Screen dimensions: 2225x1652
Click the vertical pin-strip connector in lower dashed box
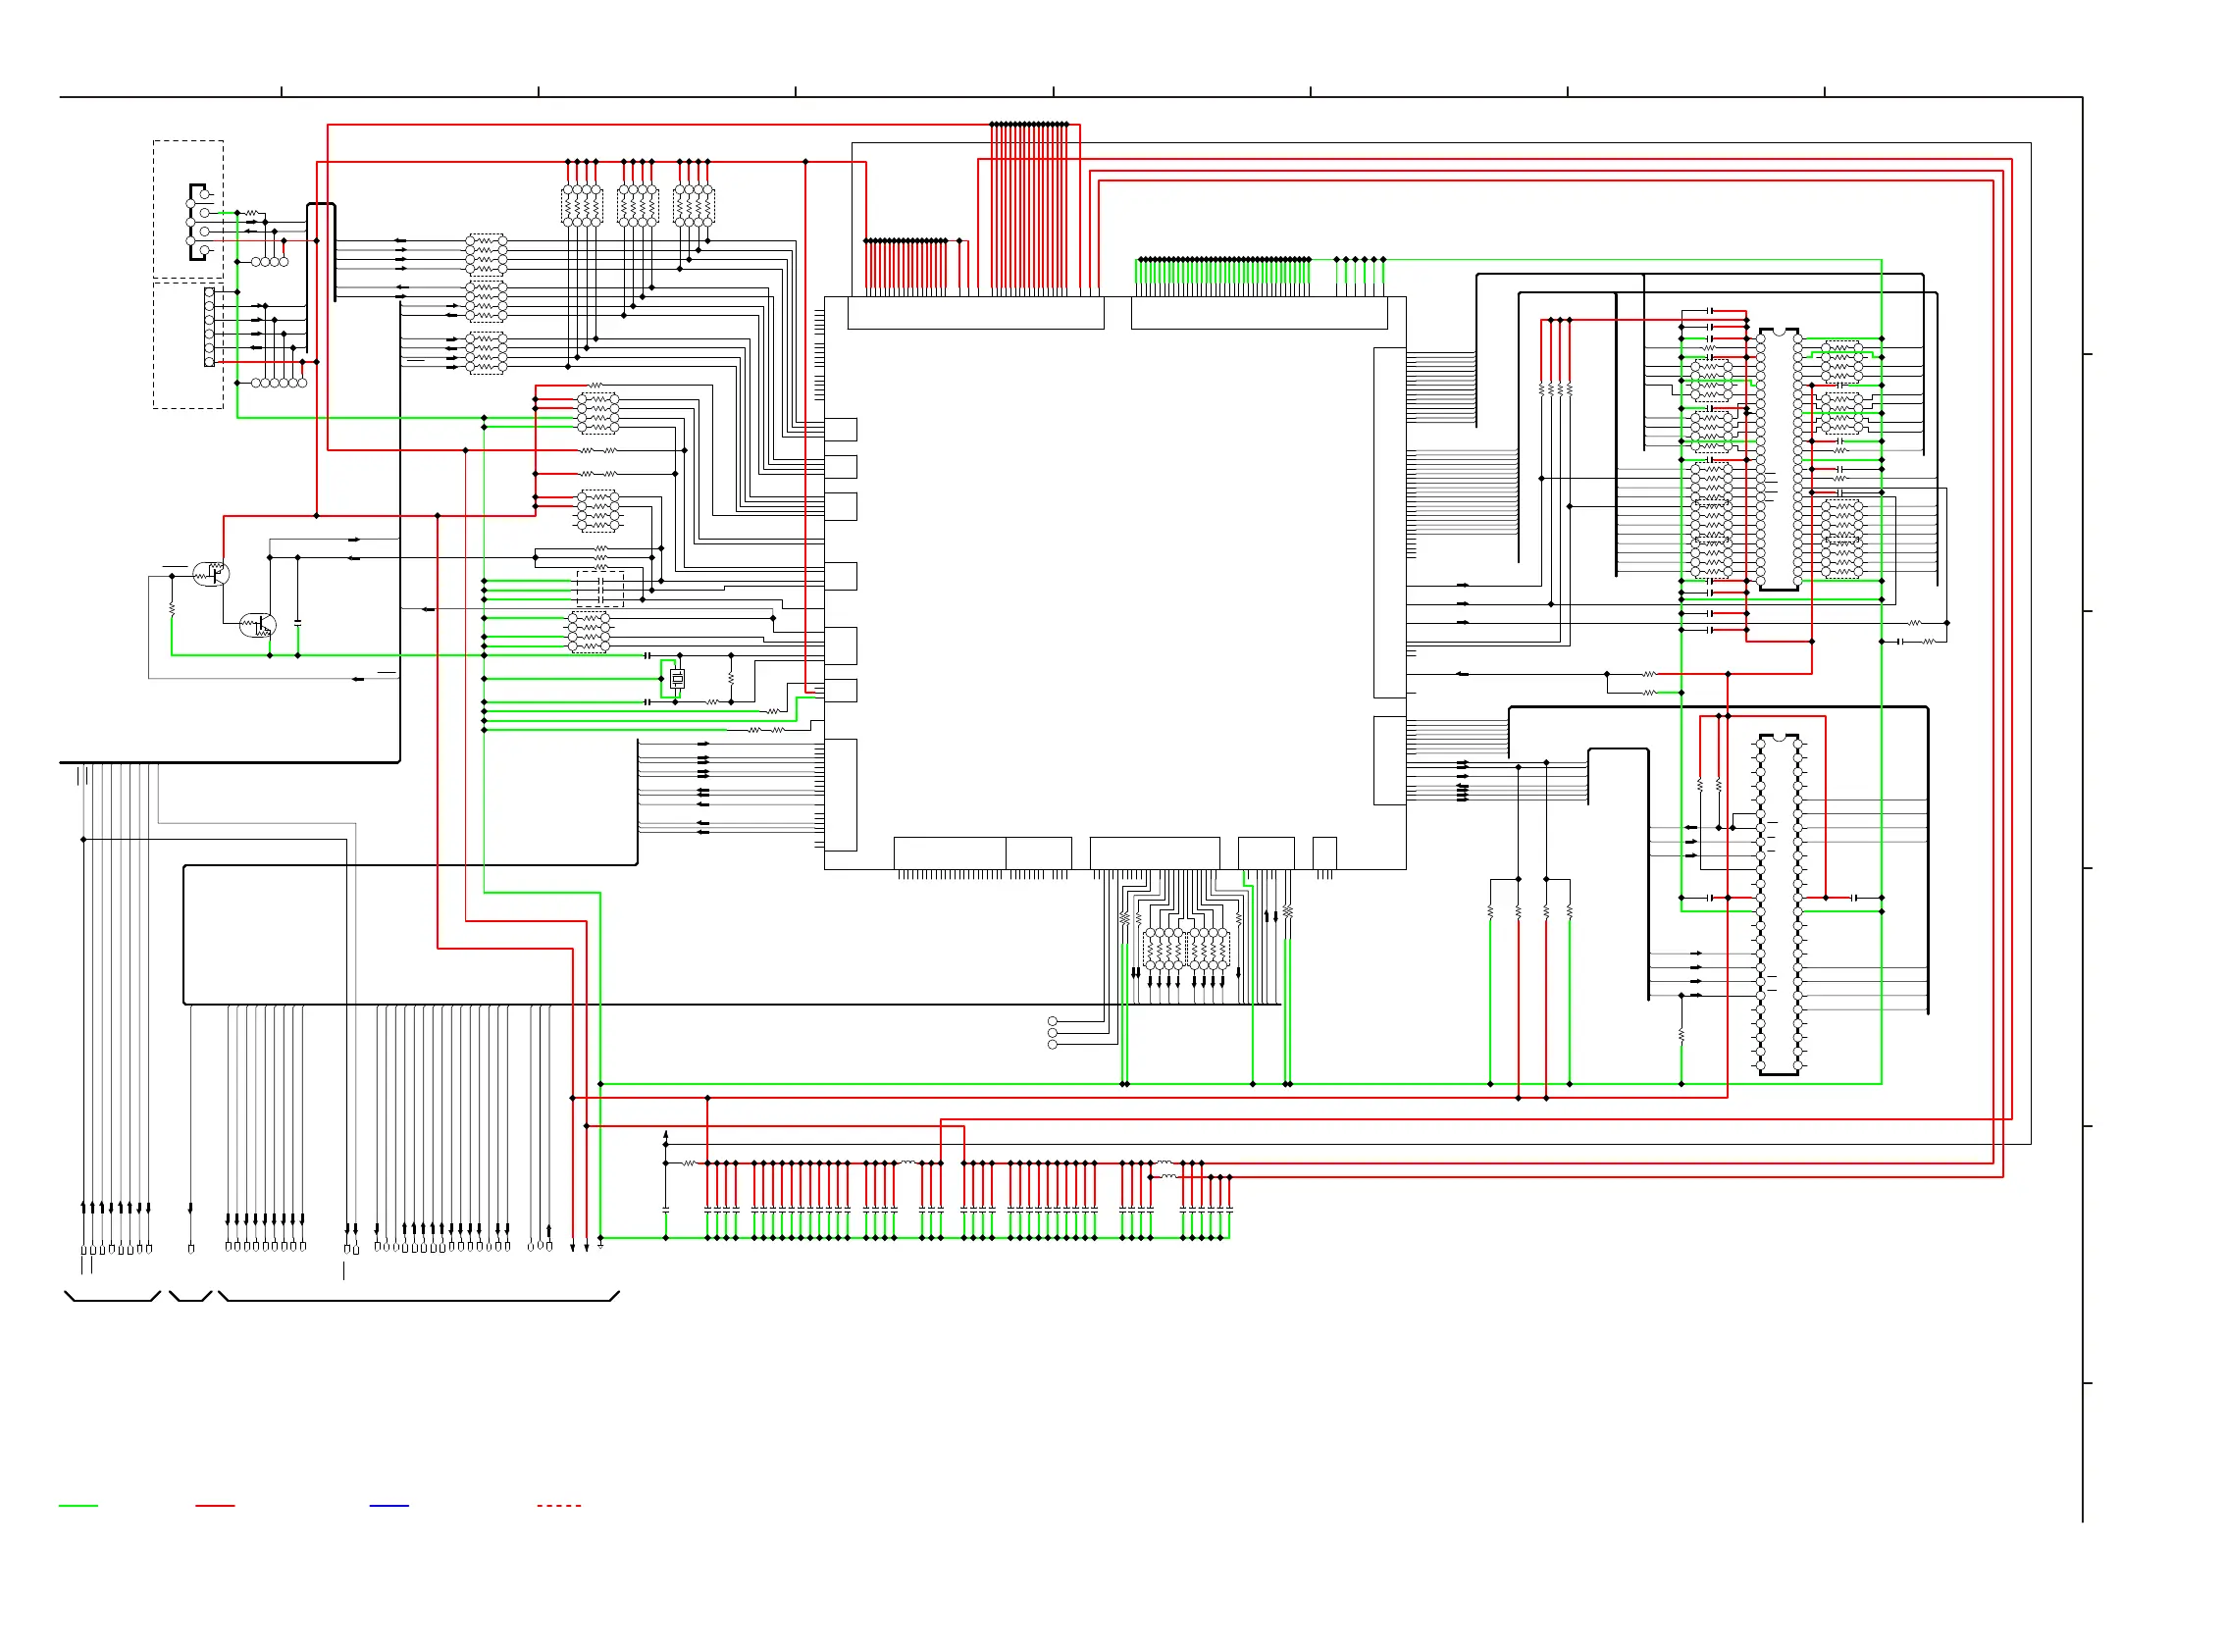(x=209, y=327)
